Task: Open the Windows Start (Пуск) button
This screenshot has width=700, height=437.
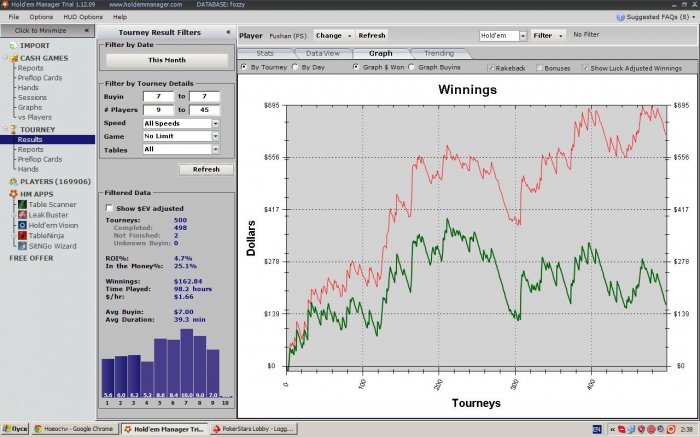Action: tap(15, 429)
